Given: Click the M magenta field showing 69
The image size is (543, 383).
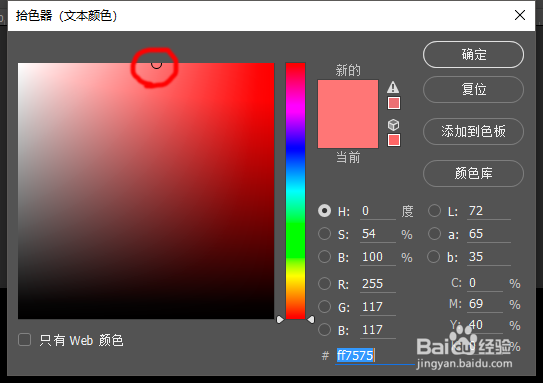Looking at the screenshot, I should 485,304.
